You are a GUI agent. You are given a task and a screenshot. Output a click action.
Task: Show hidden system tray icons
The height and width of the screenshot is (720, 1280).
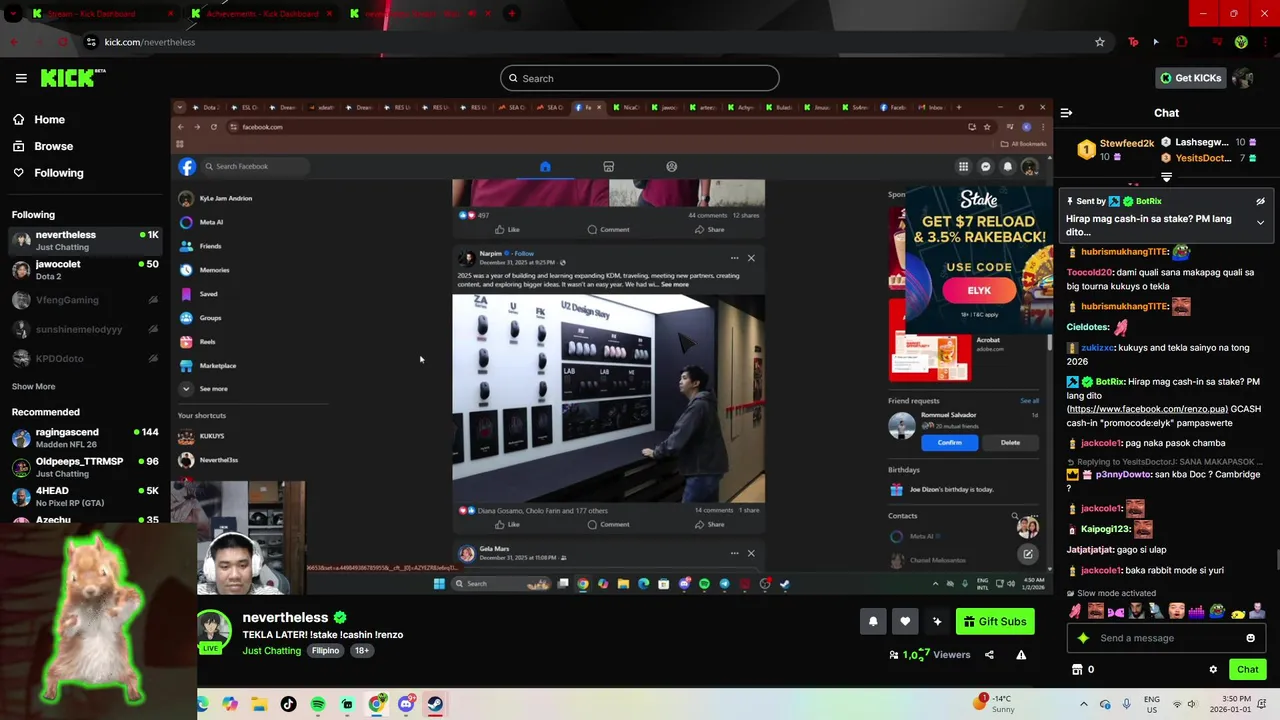point(1083,704)
